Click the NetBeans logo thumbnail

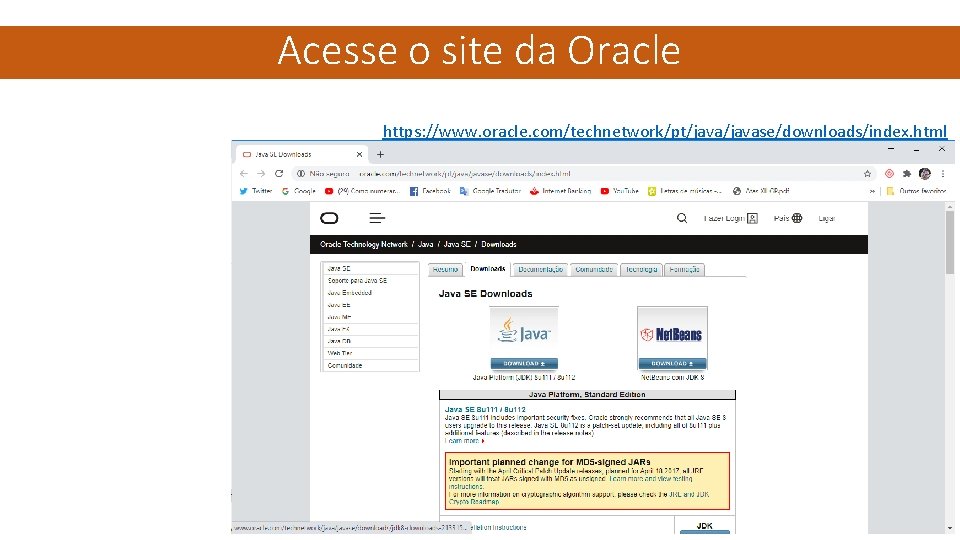pyautogui.click(x=672, y=333)
